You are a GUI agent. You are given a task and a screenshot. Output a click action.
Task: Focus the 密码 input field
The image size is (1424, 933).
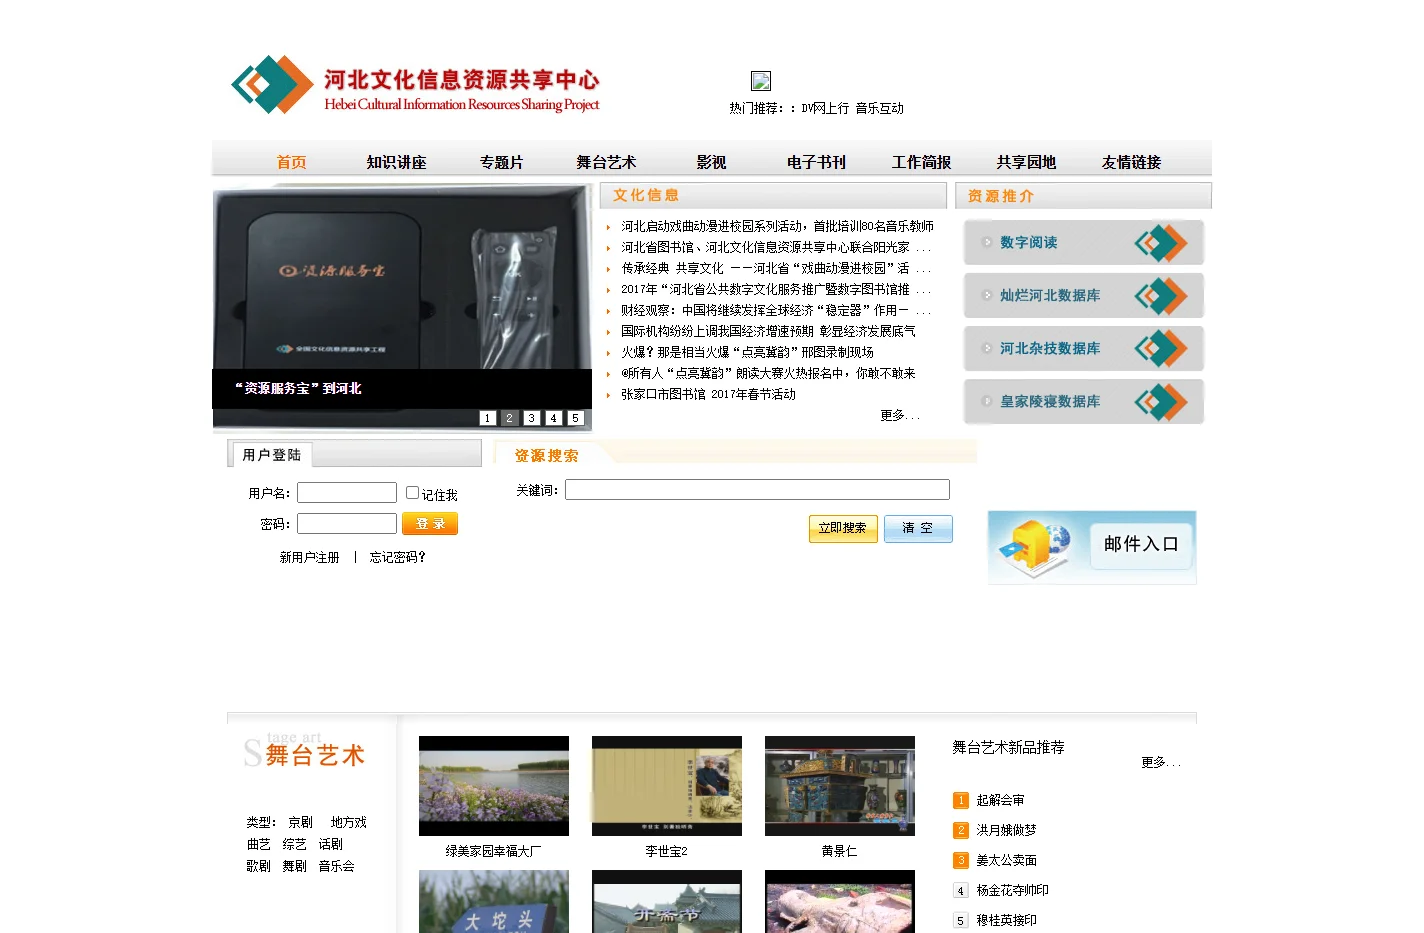347,524
